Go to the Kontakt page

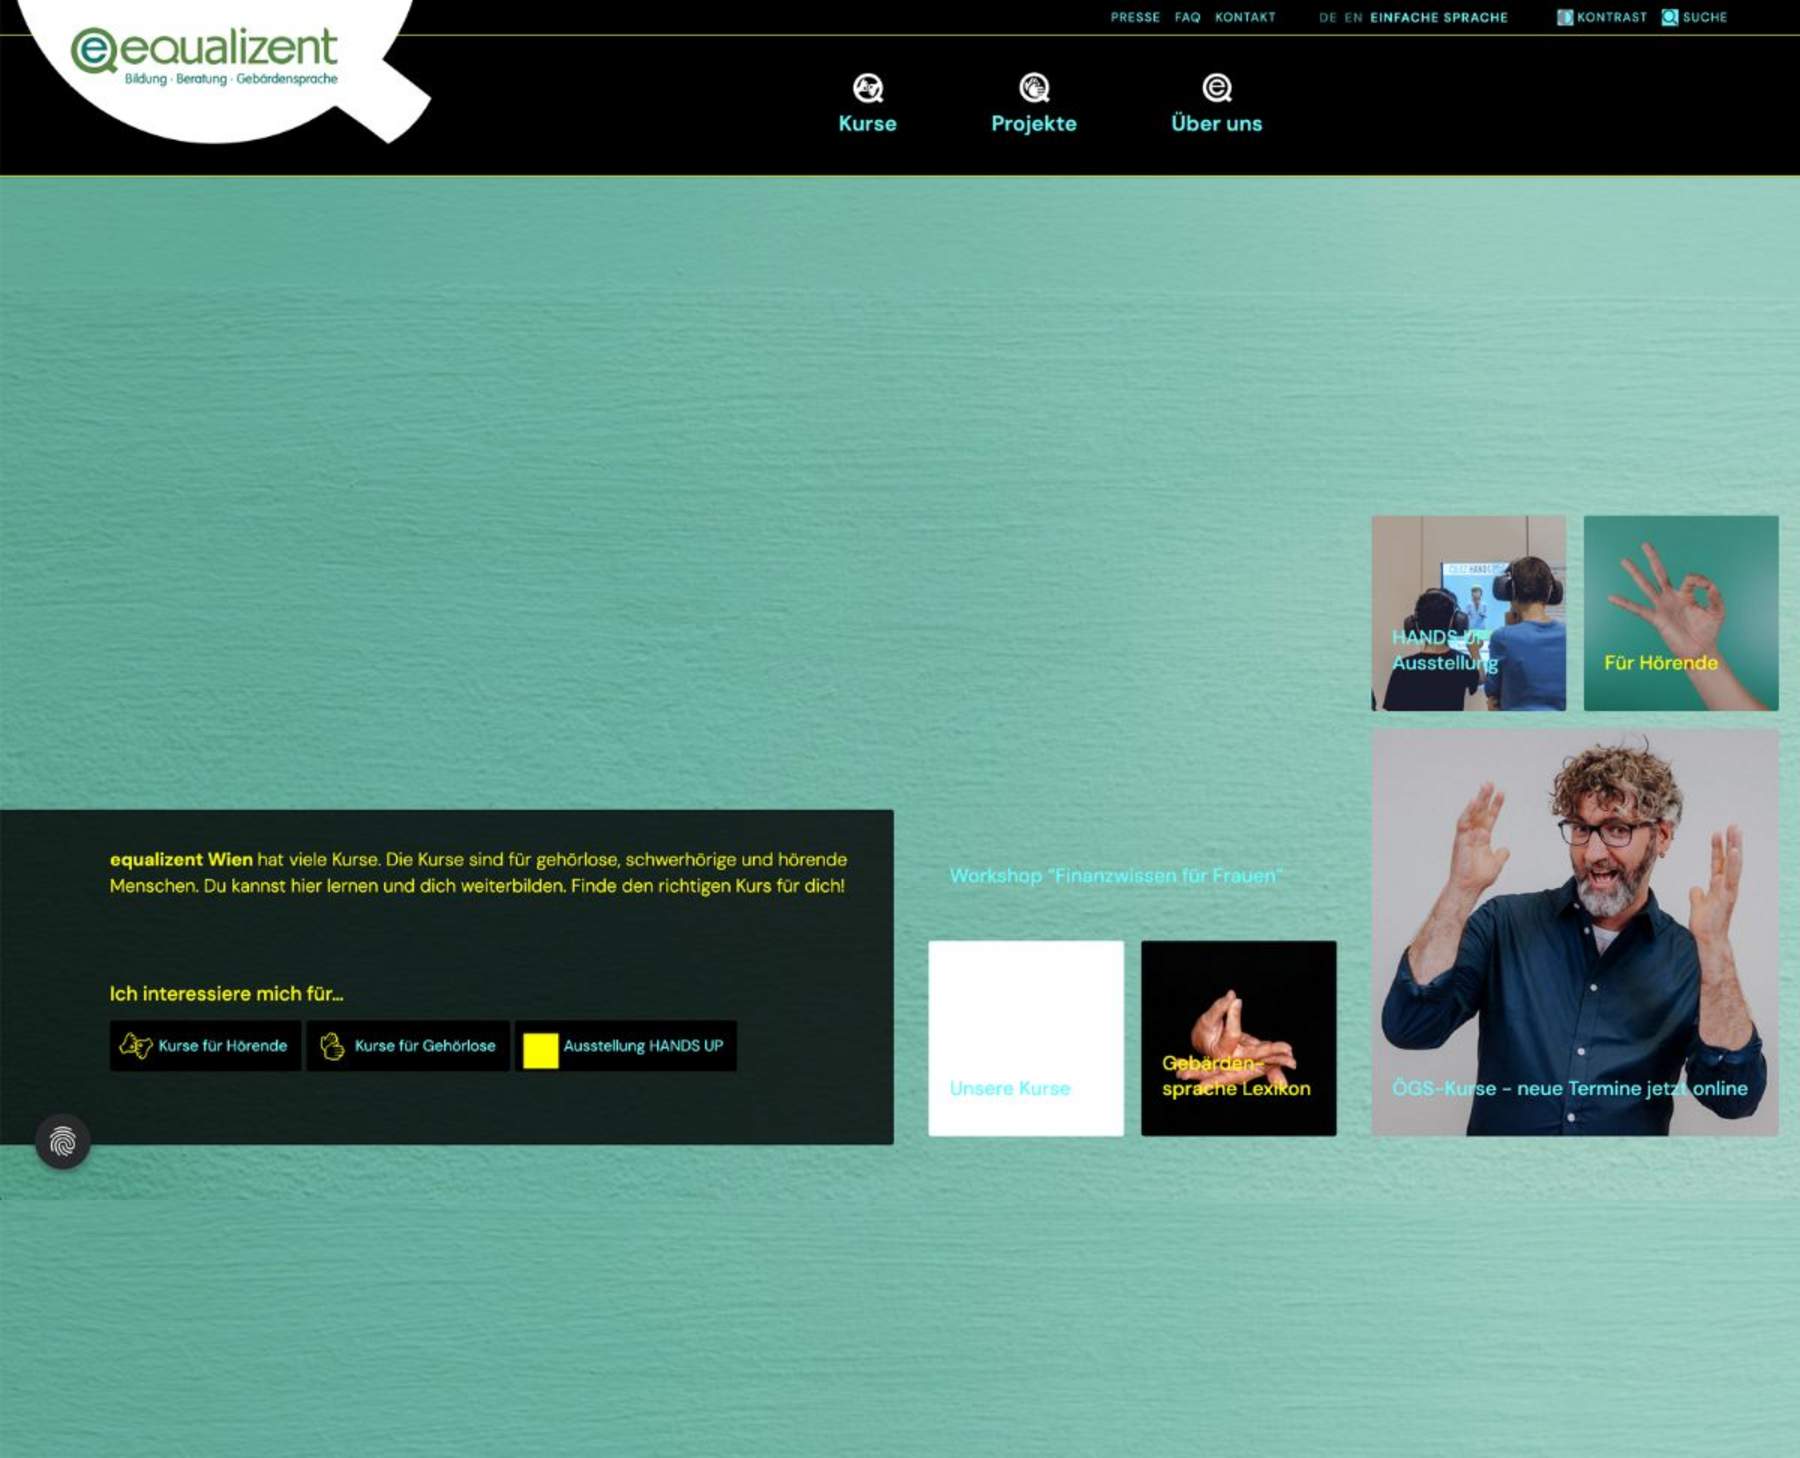1245,17
